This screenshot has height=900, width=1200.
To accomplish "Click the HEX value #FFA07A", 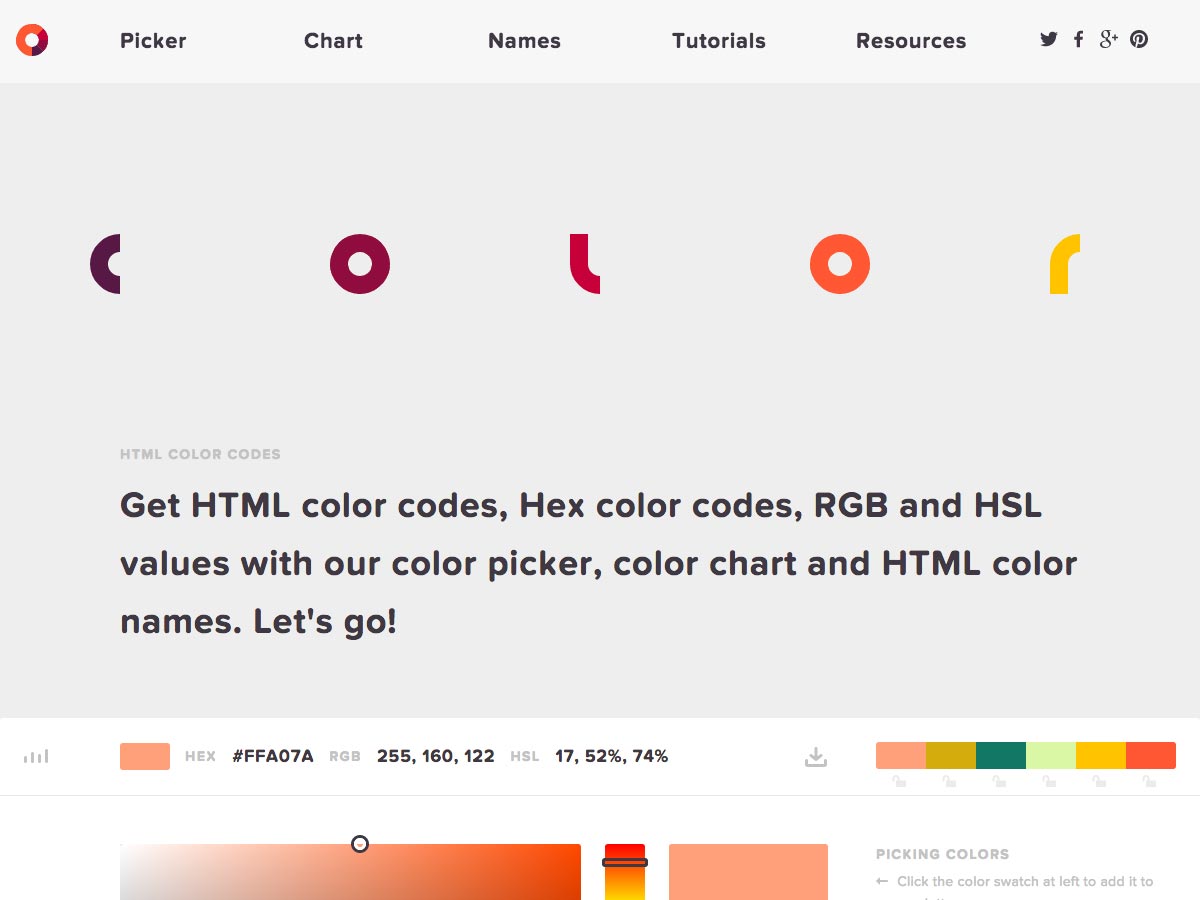I will click(x=273, y=756).
